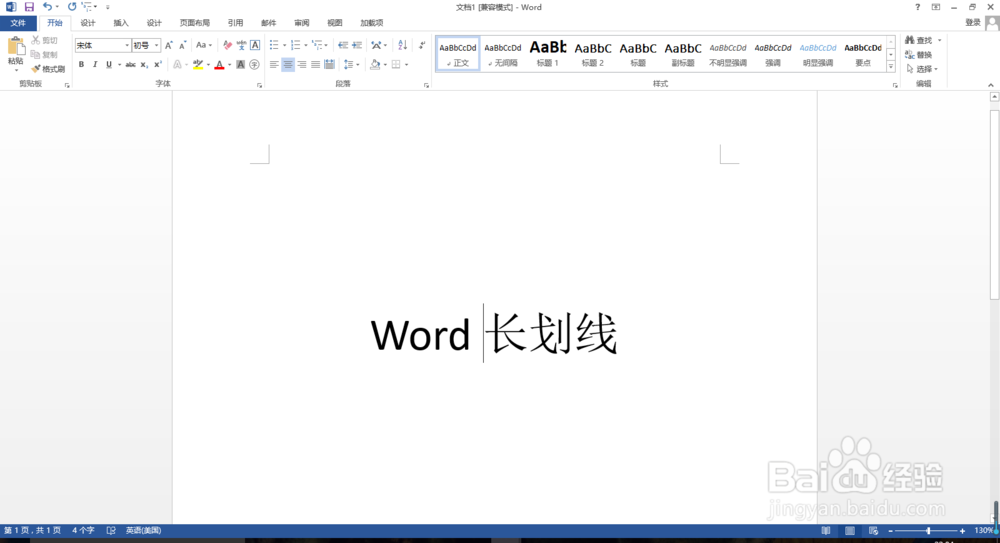Click the yellow text highlight color button
Viewport: 1000px width, 543px height.
point(198,64)
